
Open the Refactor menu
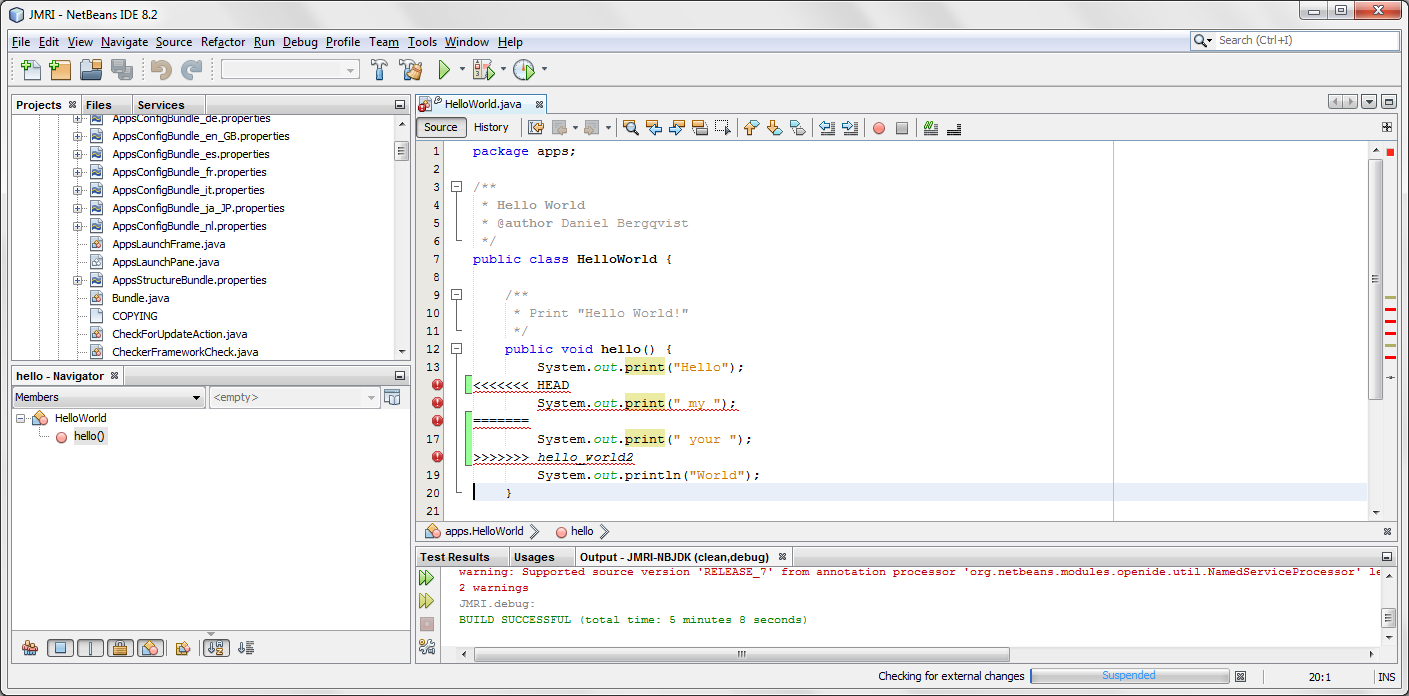pyautogui.click(x=222, y=42)
